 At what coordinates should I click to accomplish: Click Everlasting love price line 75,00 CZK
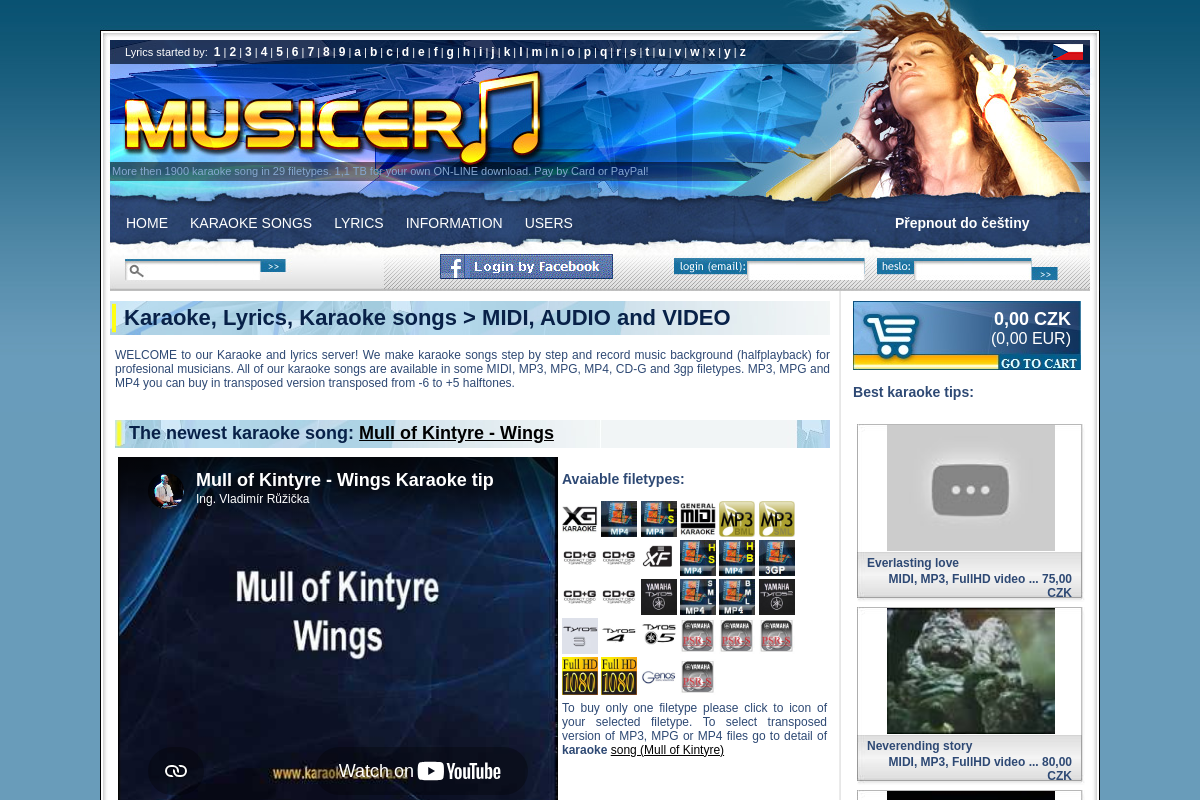click(x=980, y=586)
